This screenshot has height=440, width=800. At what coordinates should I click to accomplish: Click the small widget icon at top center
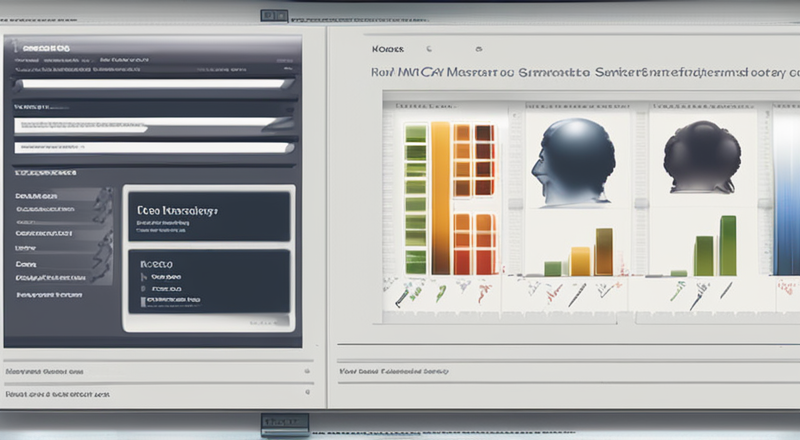272,15
